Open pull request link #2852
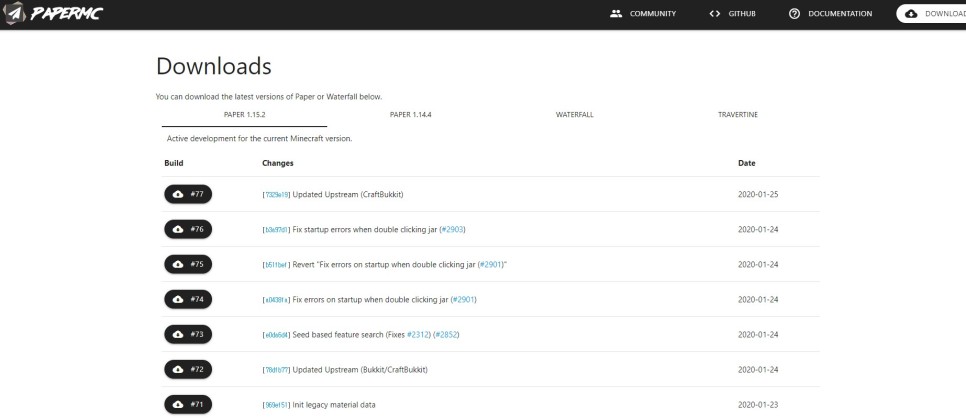 446,334
